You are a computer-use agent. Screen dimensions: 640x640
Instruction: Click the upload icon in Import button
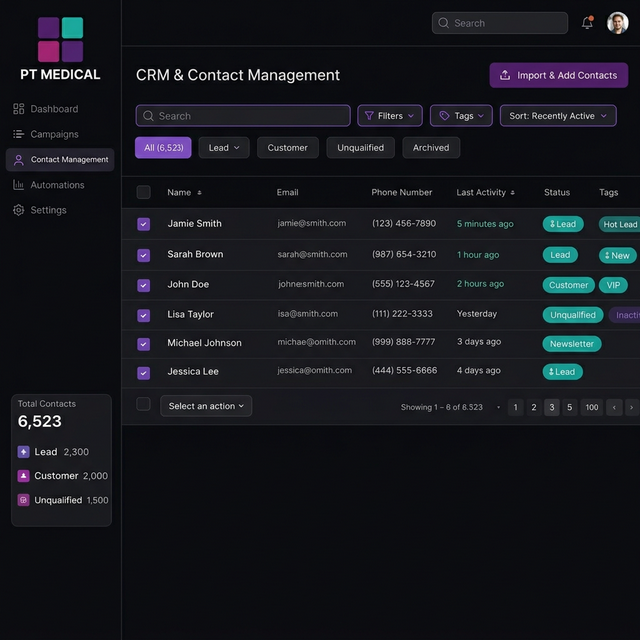[x=505, y=75]
